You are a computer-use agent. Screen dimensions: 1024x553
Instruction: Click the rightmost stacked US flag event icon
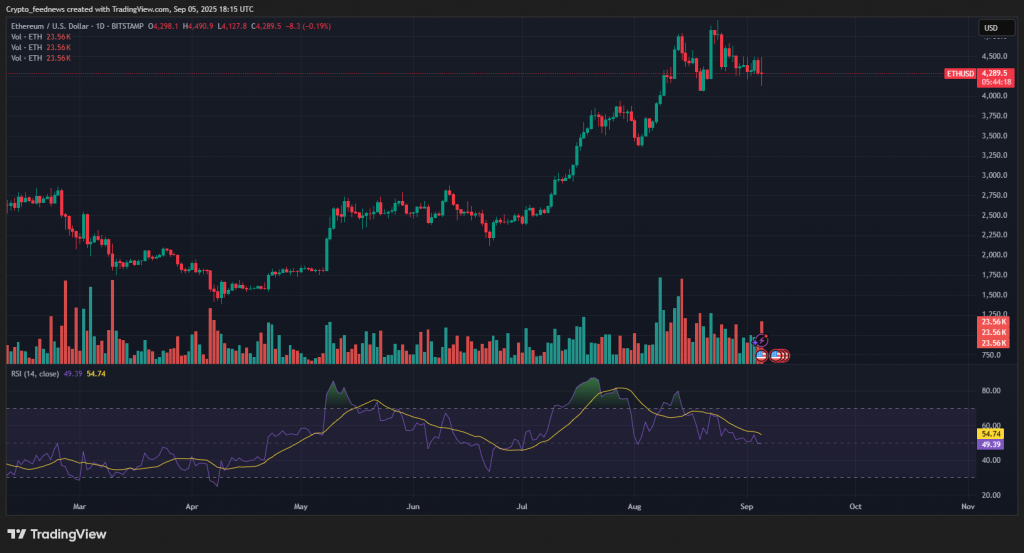pos(785,355)
